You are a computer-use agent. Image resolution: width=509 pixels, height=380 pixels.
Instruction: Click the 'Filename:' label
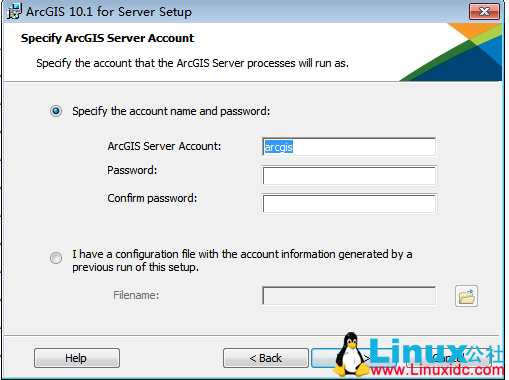pyautogui.click(x=136, y=295)
